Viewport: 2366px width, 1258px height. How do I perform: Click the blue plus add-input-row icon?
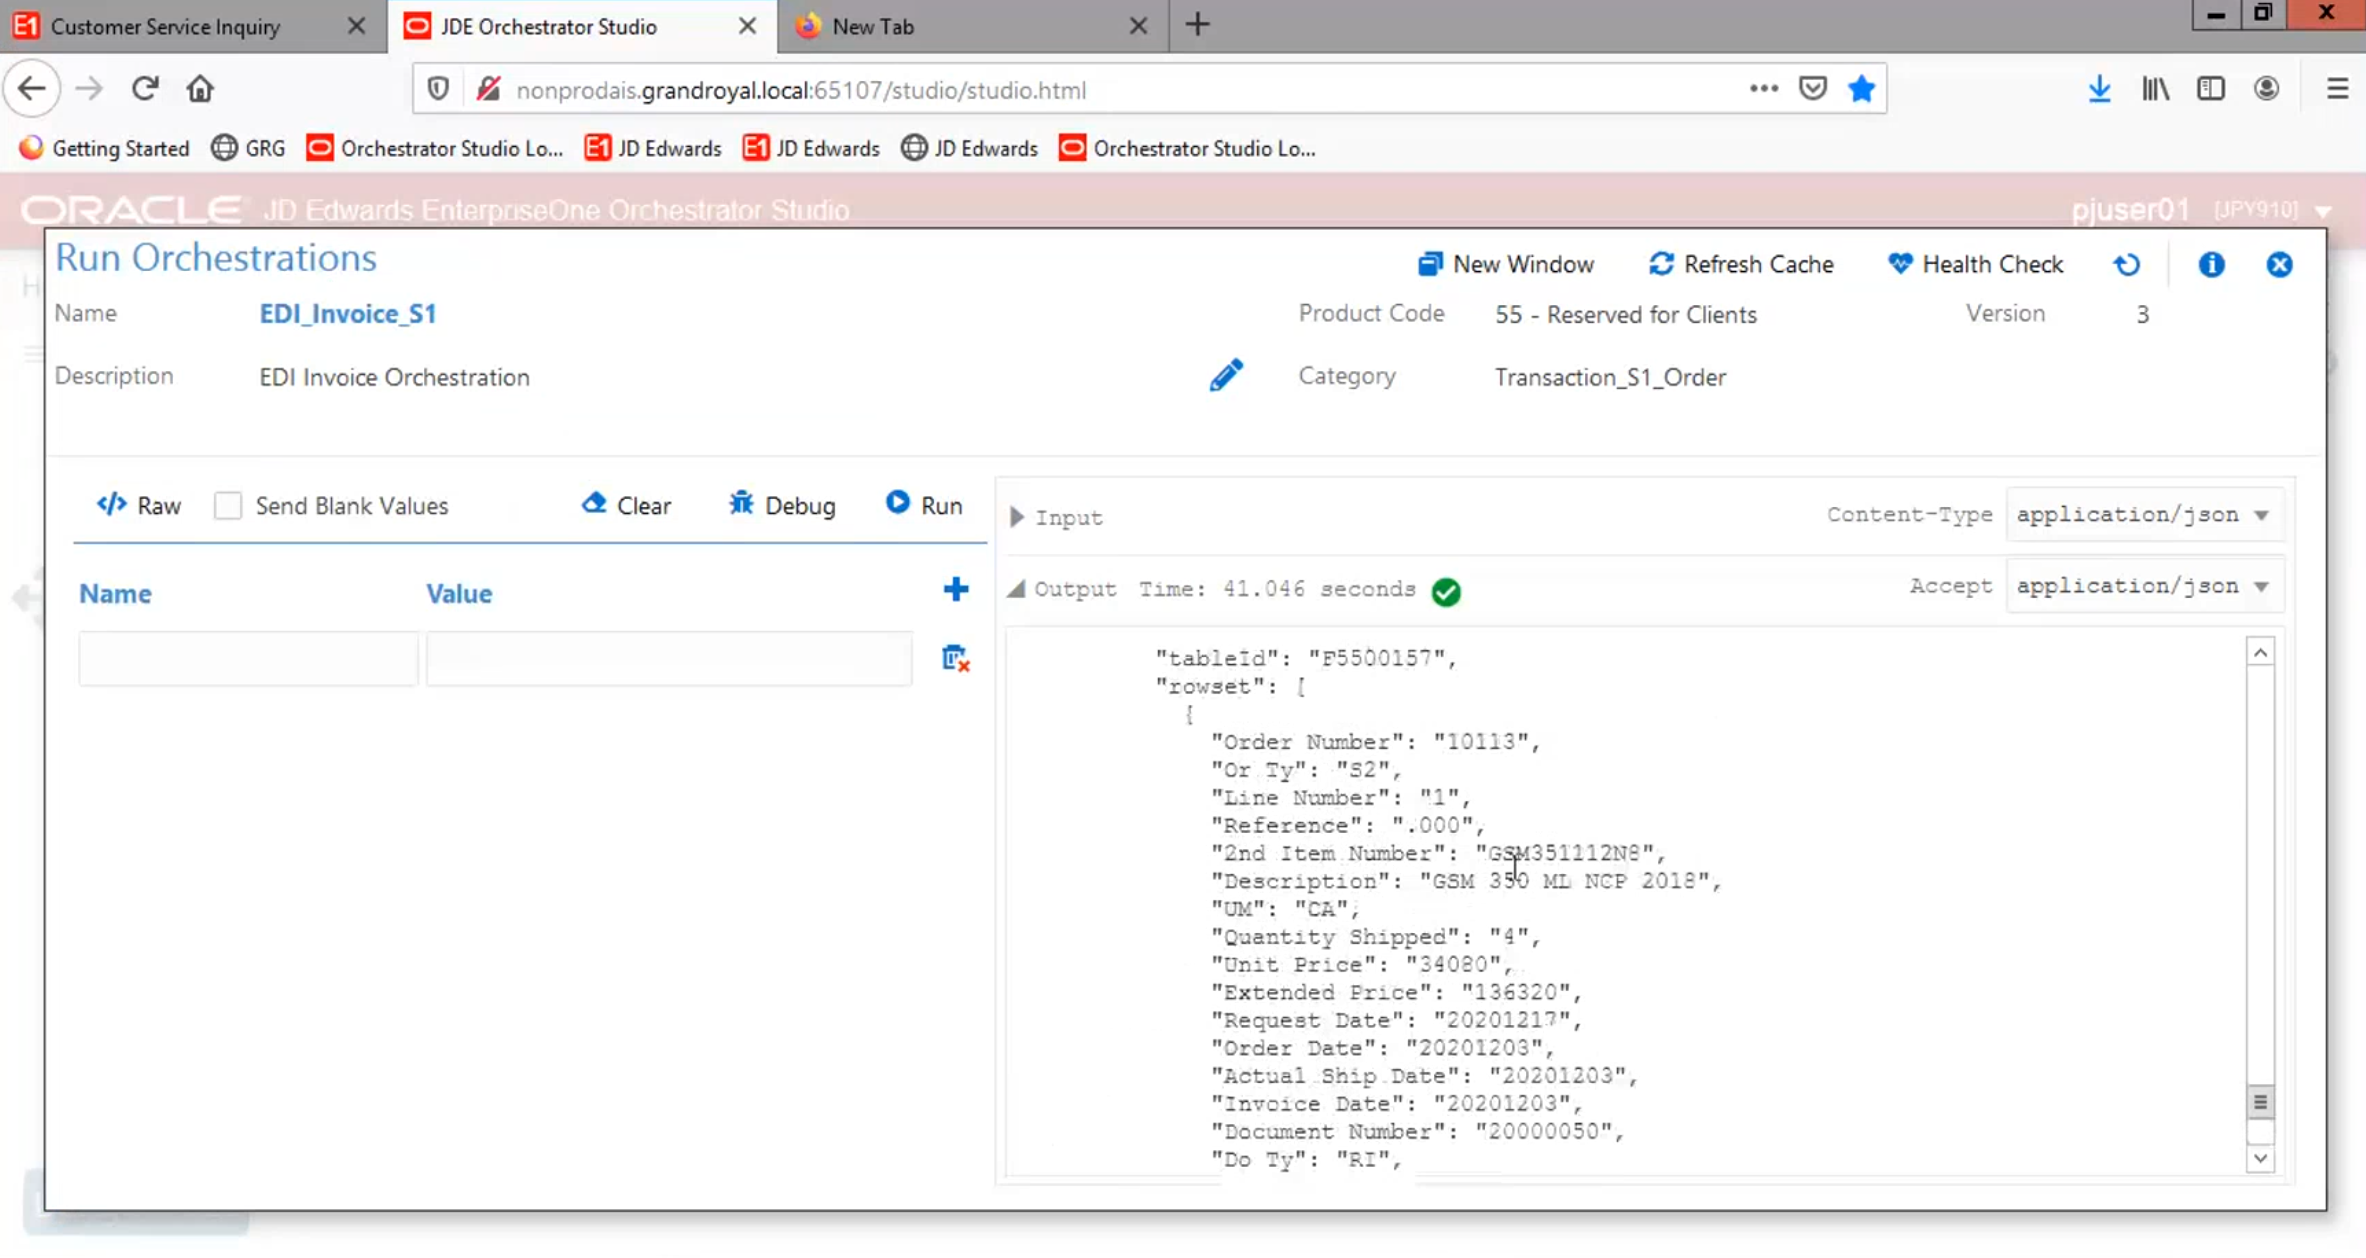(x=955, y=590)
